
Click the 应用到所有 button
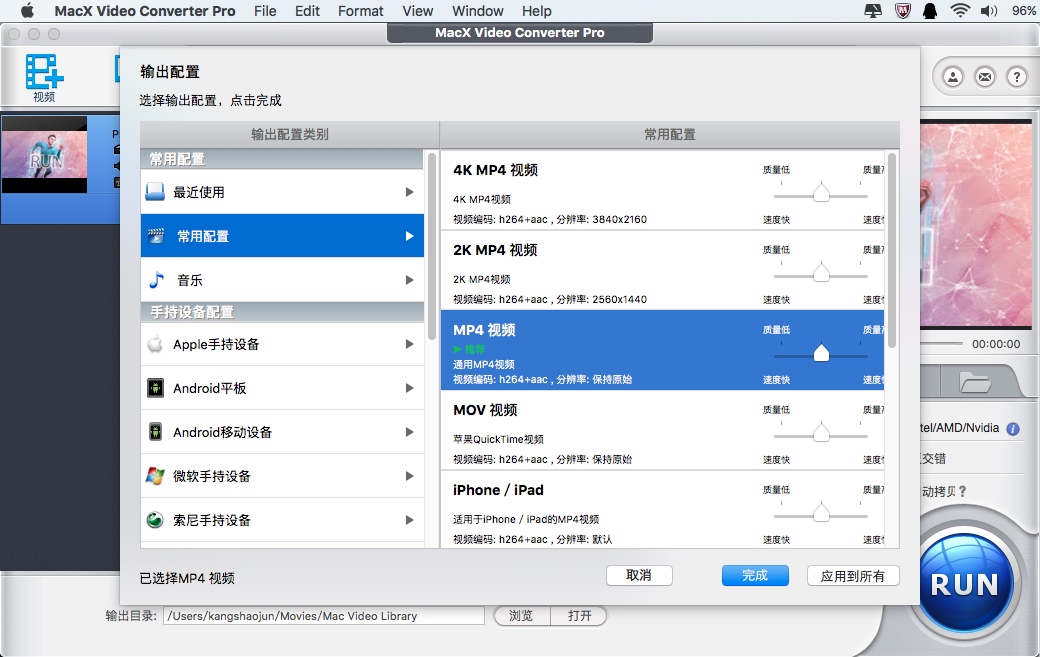(x=852, y=575)
